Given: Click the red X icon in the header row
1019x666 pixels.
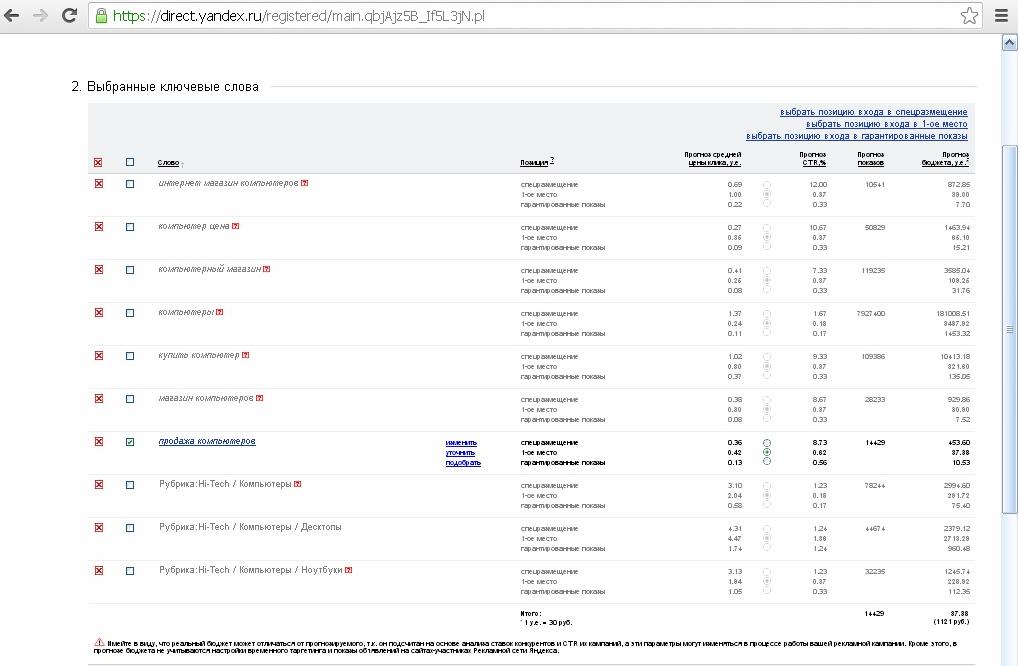Looking at the screenshot, I should point(99,162).
